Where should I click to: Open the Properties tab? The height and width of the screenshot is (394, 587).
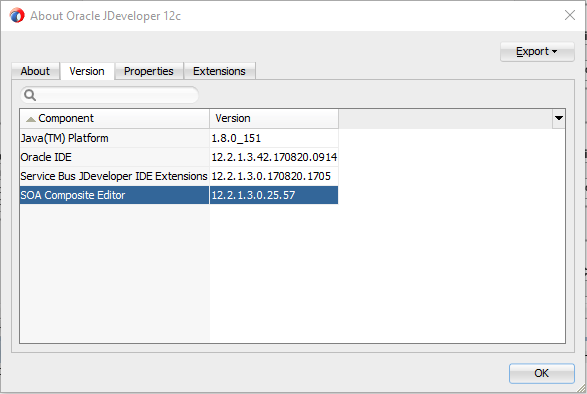click(x=149, y=71)
